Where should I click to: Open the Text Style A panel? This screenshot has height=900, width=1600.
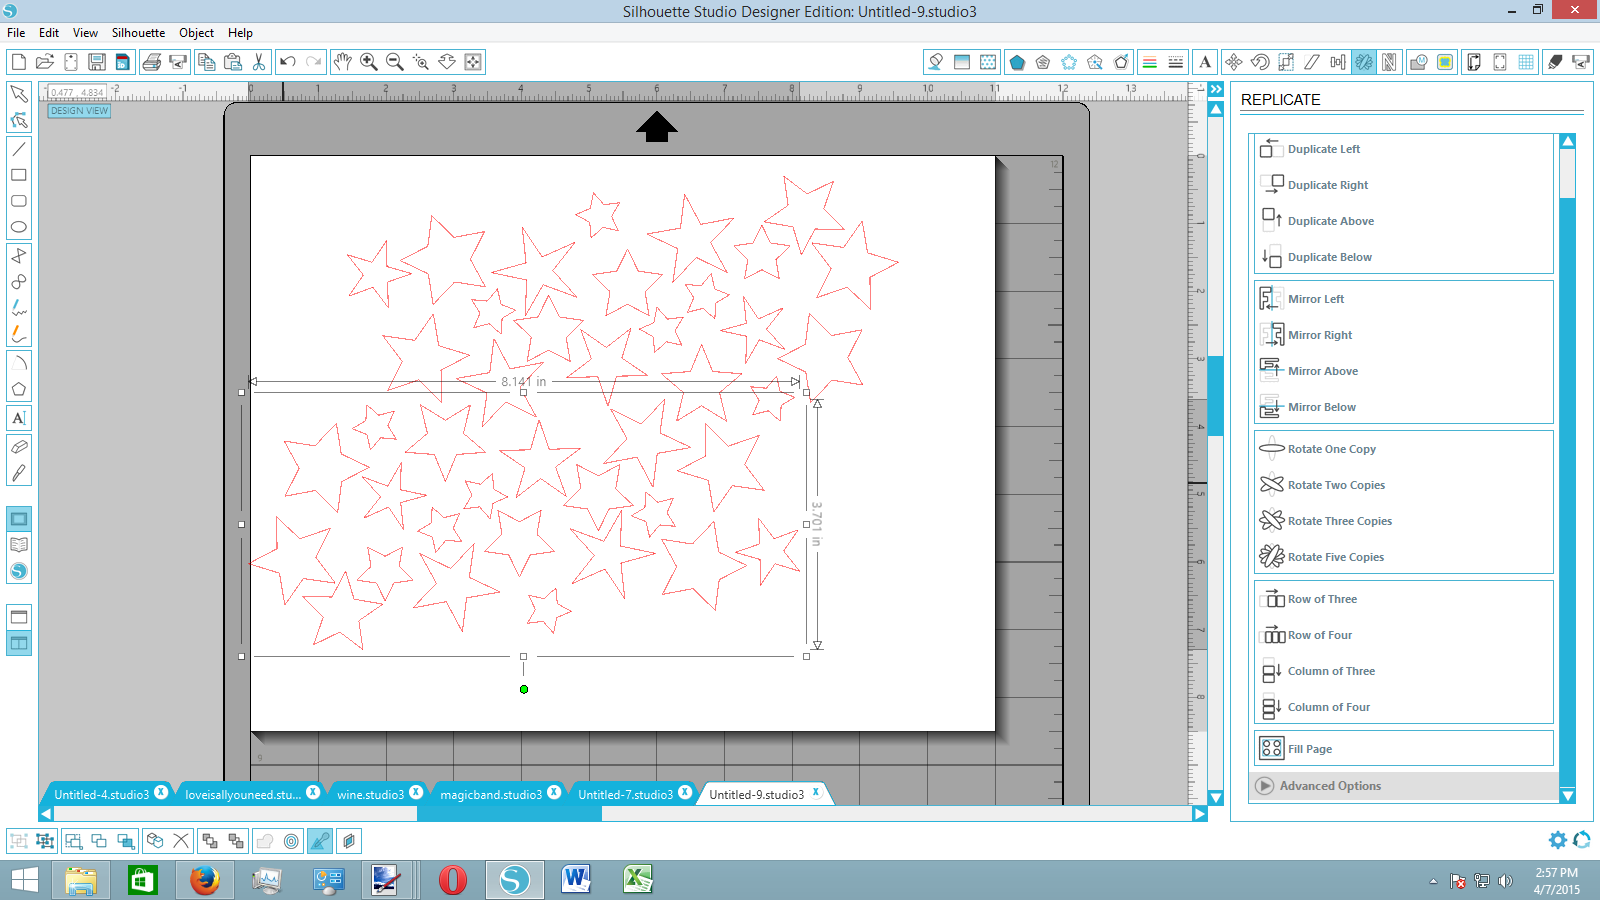pos(1205,62)
